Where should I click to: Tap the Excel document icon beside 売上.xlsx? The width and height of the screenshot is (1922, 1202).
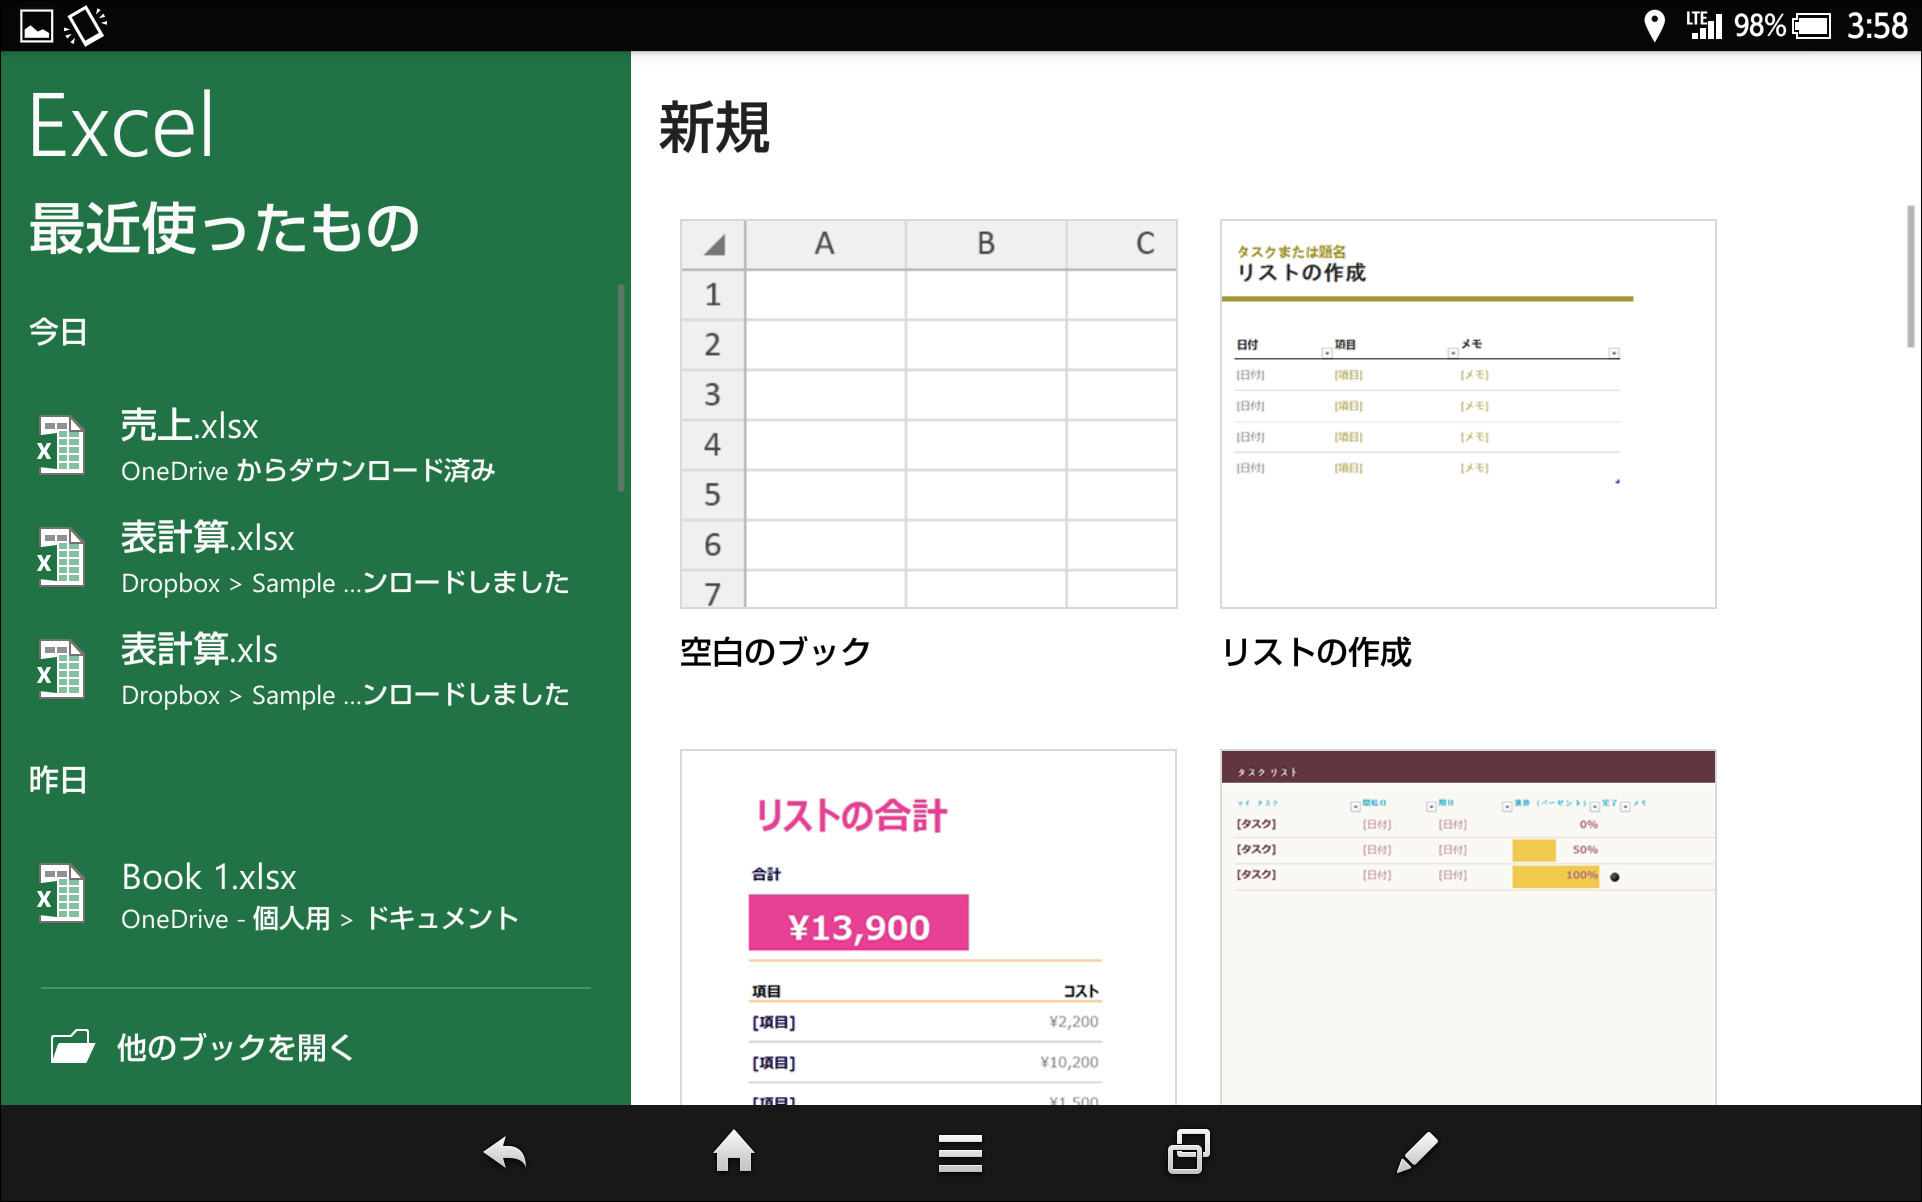pos(62,446)
